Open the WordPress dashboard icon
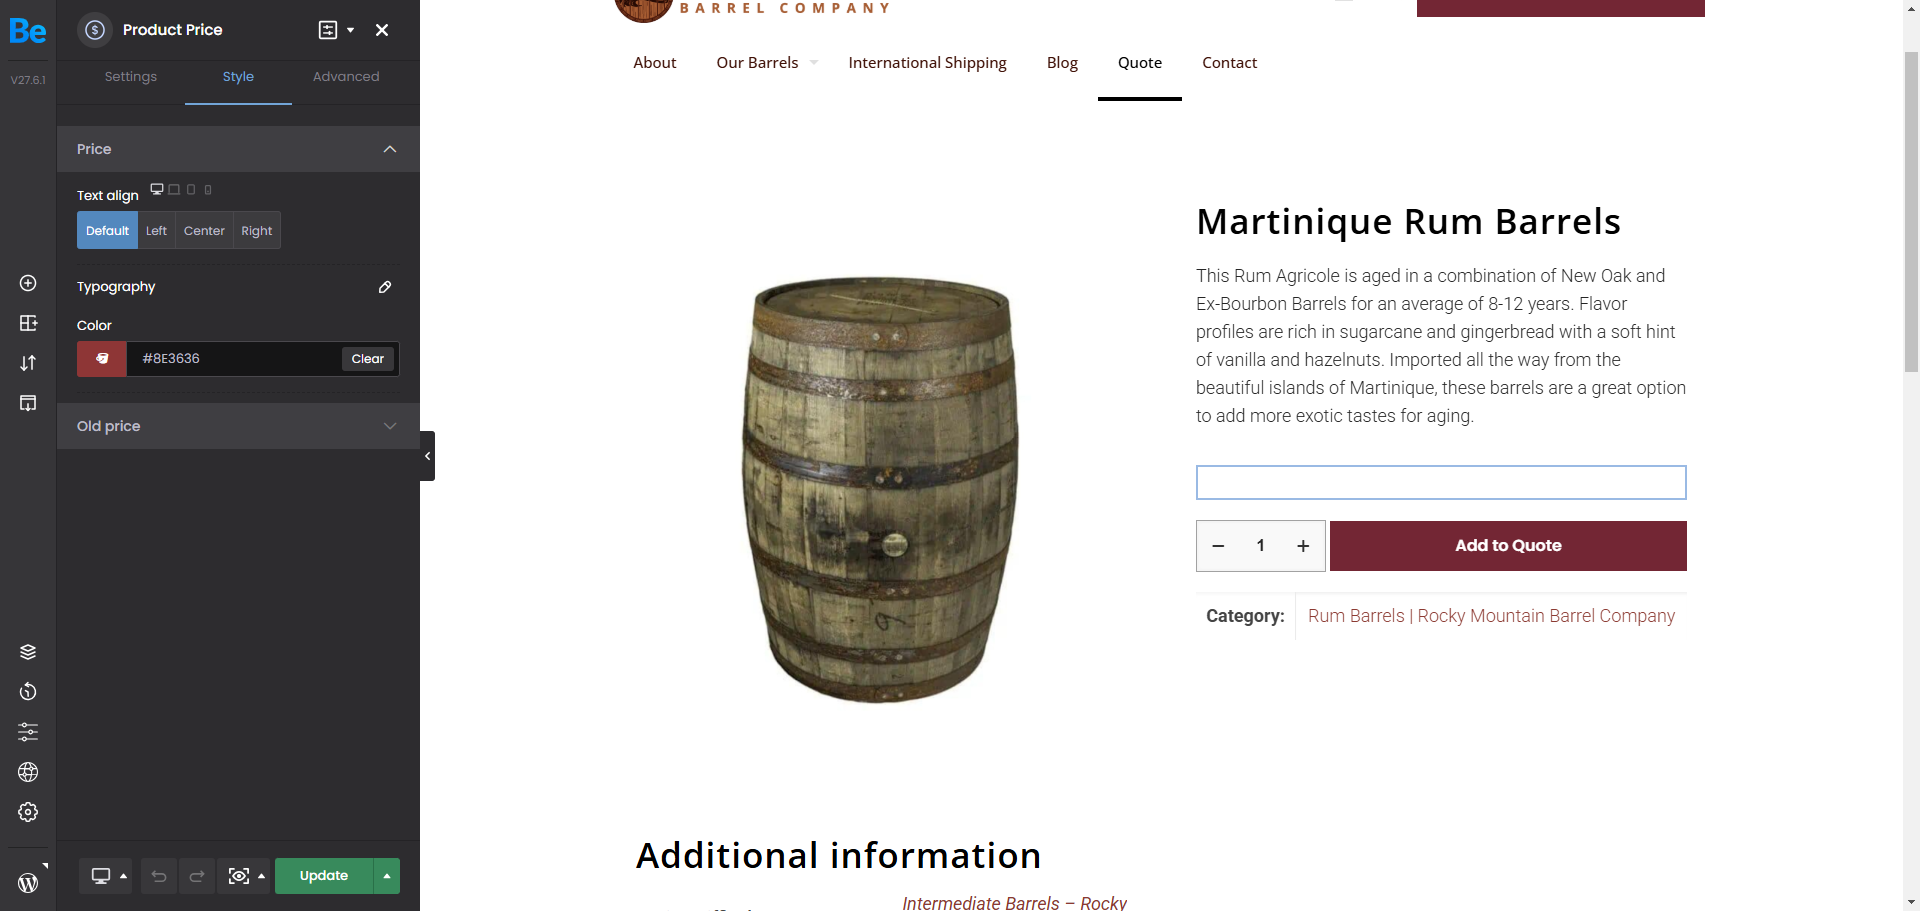 point(28,883)
